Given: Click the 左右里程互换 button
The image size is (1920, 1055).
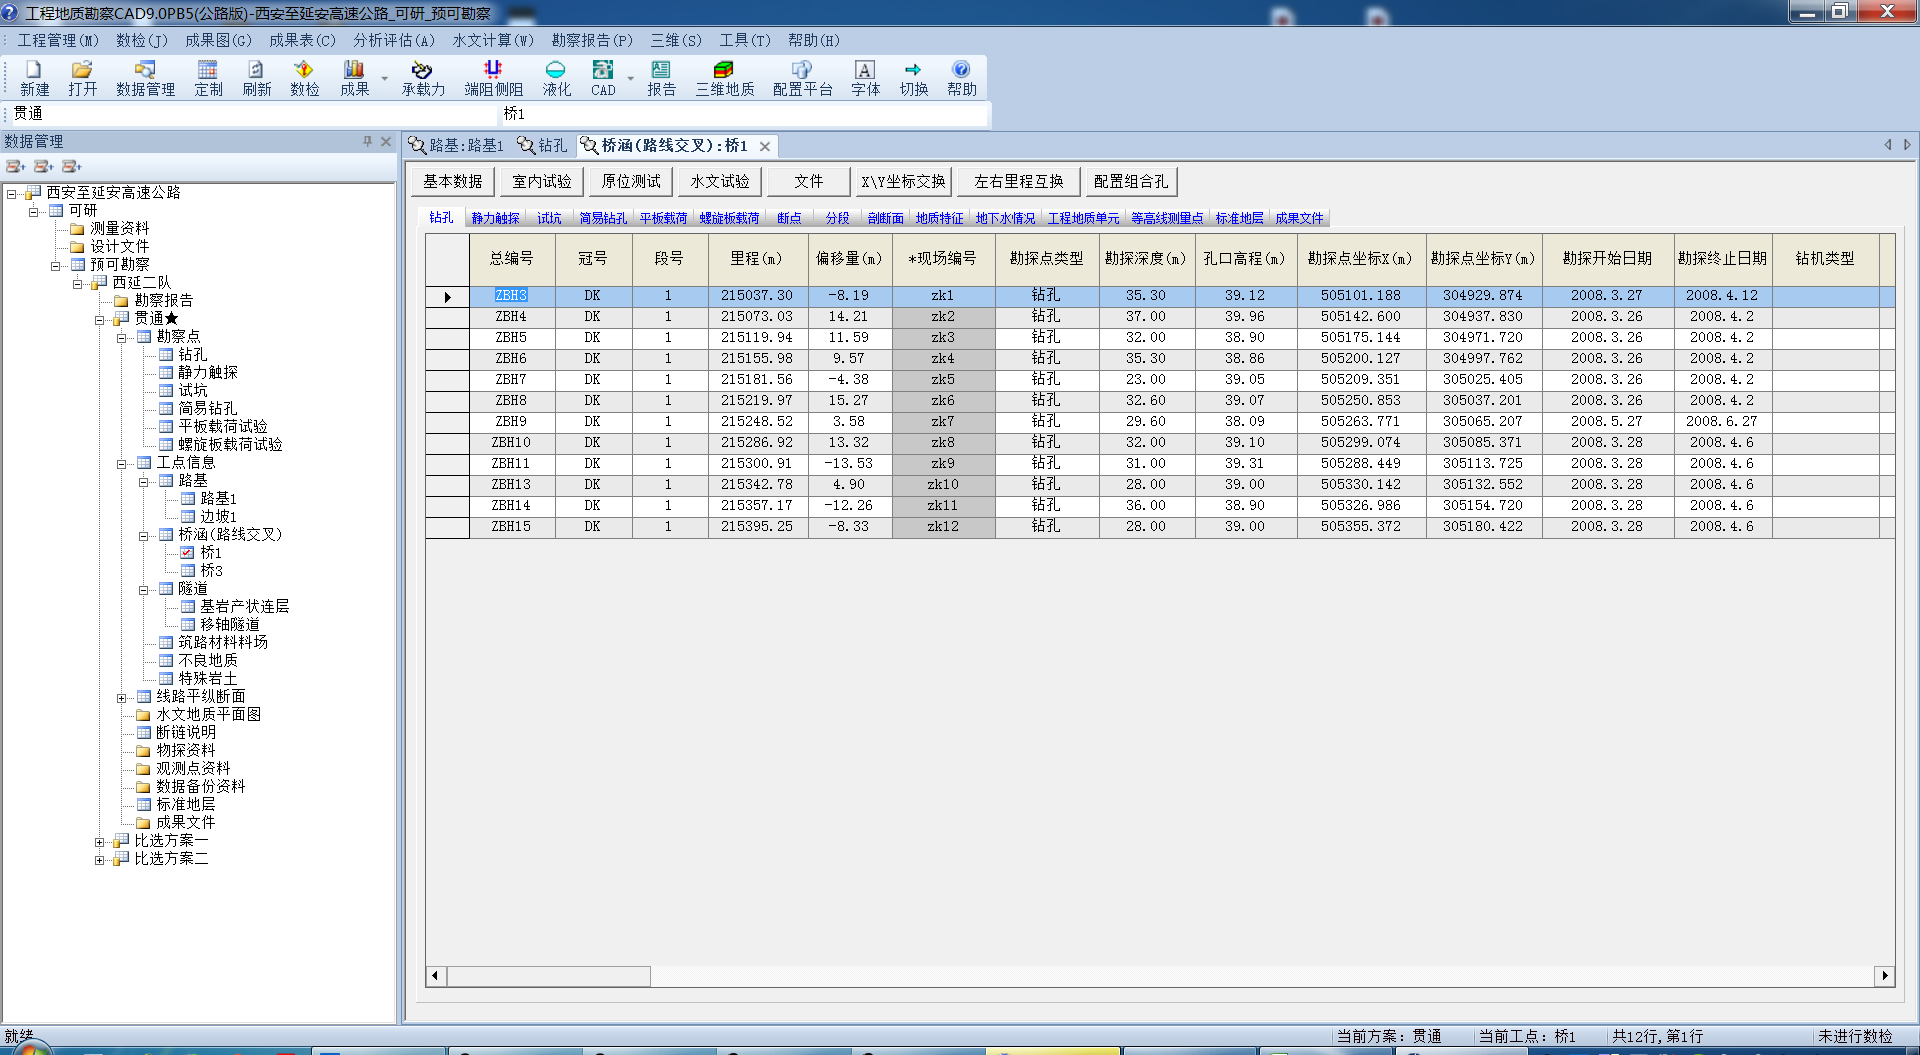Looking at the screenshot, I should (x=1019, y=181).
